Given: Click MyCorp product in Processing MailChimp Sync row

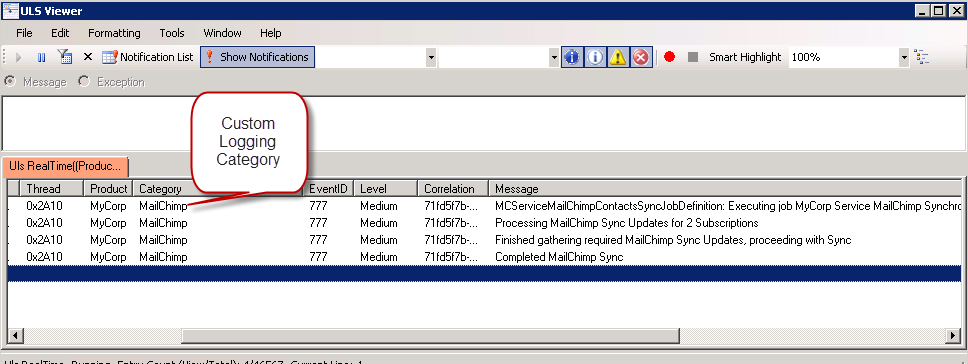Looking at the screenshot, I should point(108,223).
